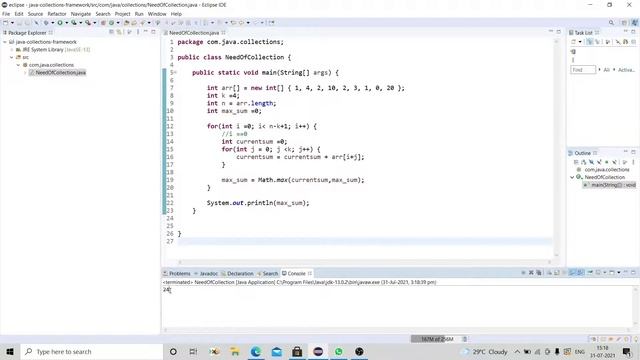
Task: Switch to the Problems tab
Action: pyautogui.click(x=177, y=273)
